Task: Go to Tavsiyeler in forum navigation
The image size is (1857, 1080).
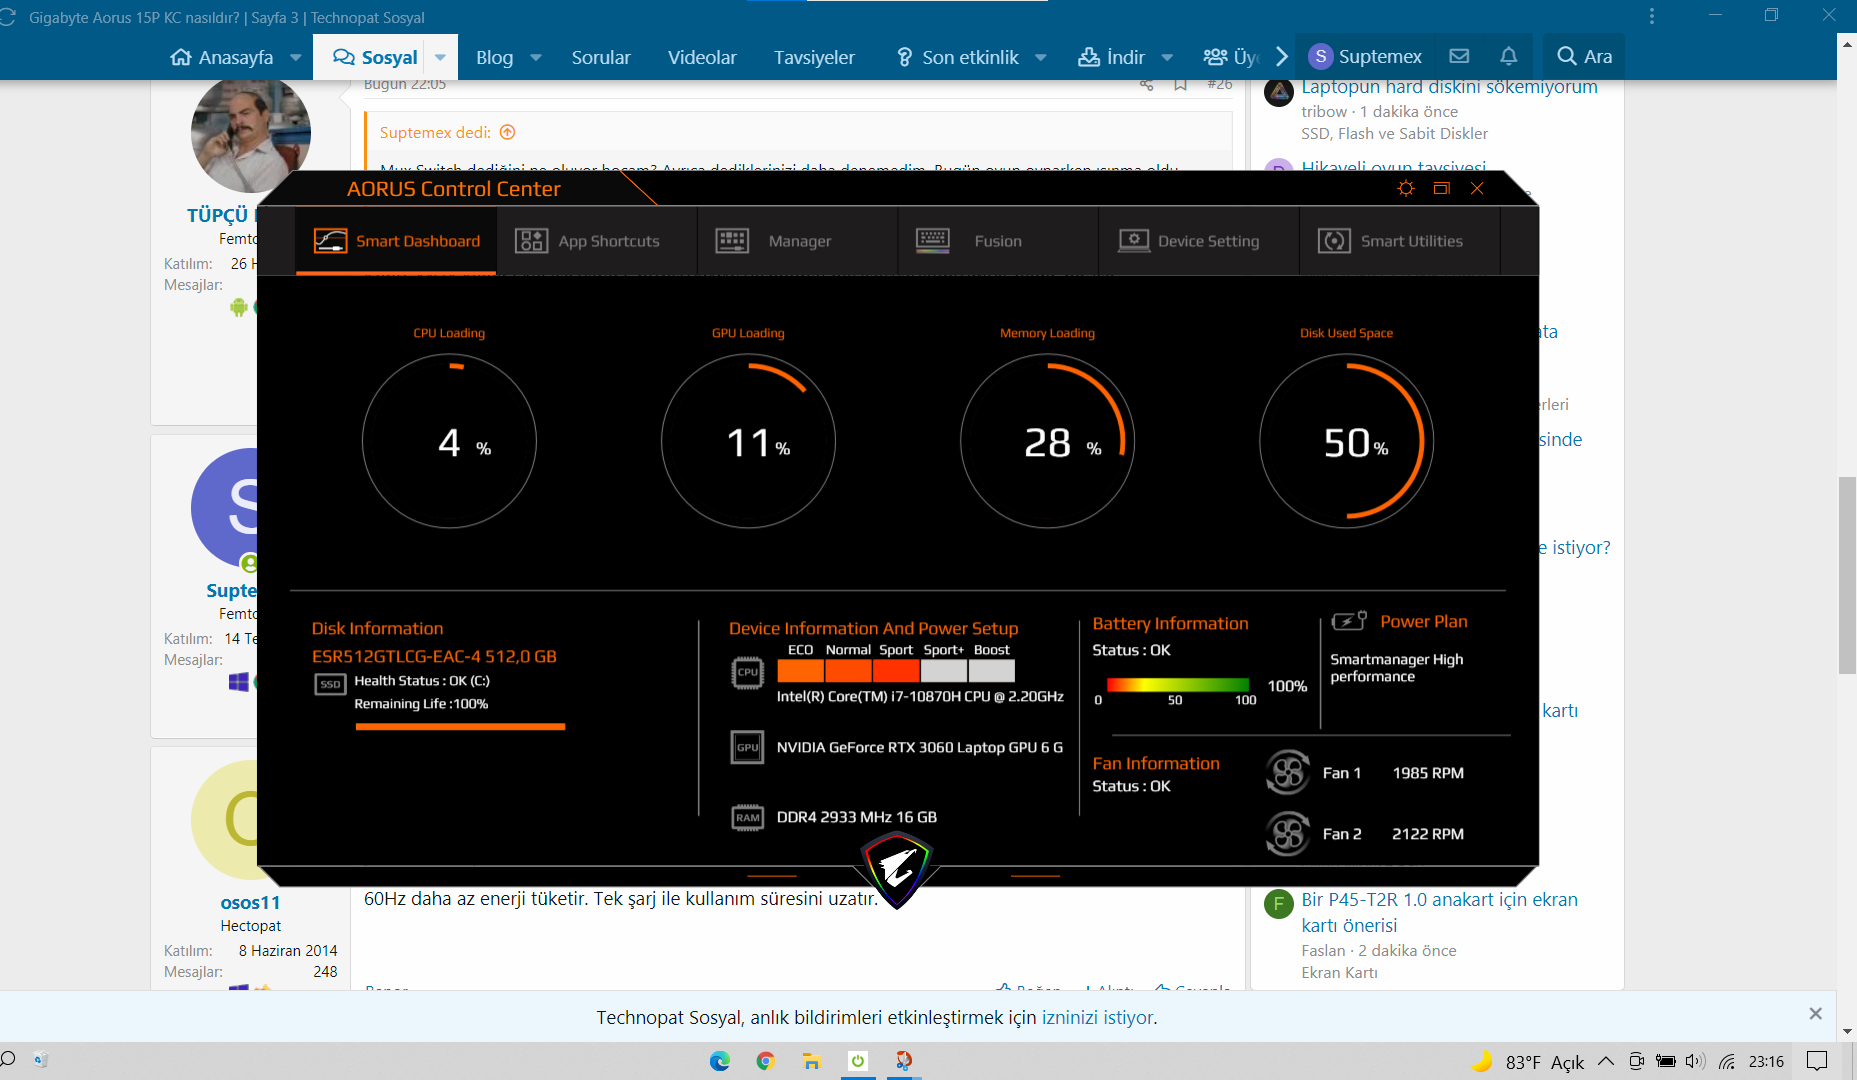Action: click(x=814, y=57)
